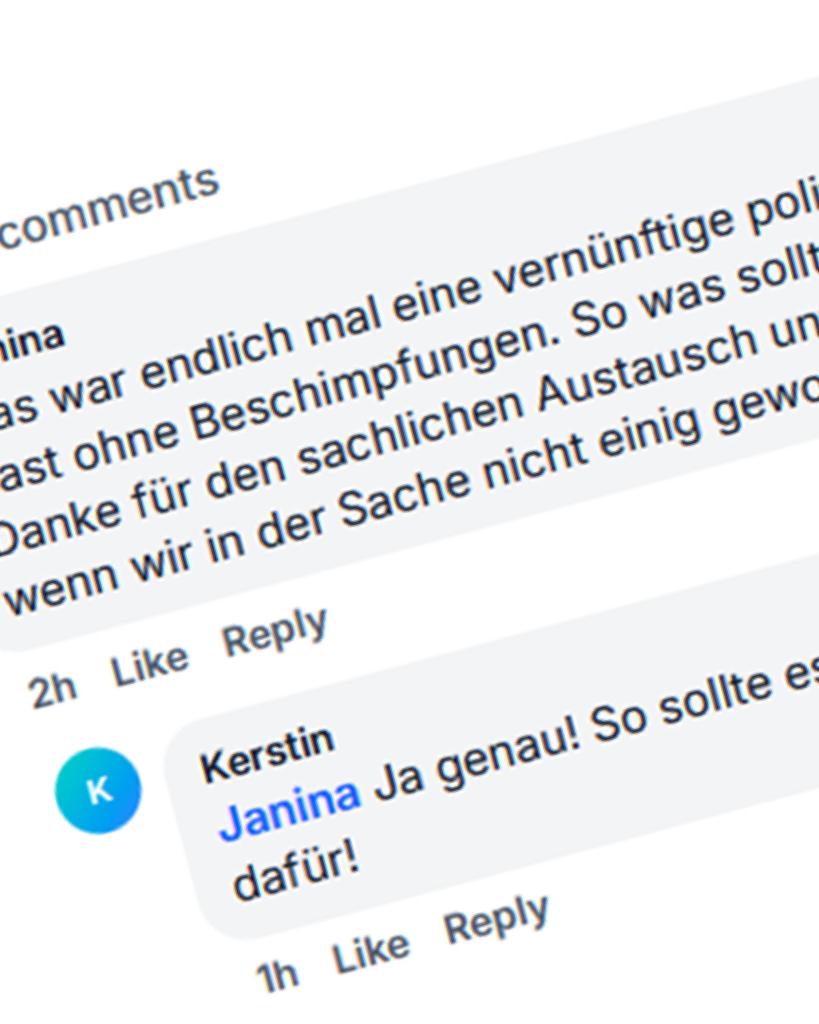Open Kerstin's profile name
This screenshot has width=819, height=1024.
(266, 754)
